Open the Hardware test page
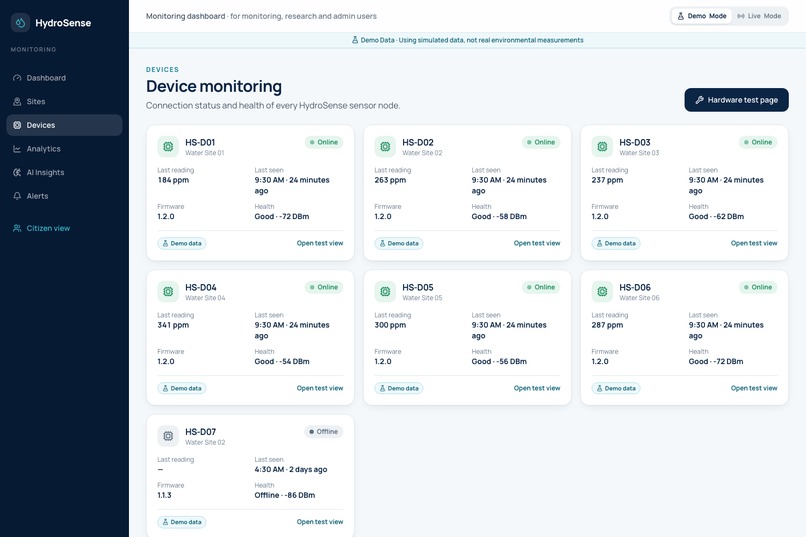 tap(736, 100)
